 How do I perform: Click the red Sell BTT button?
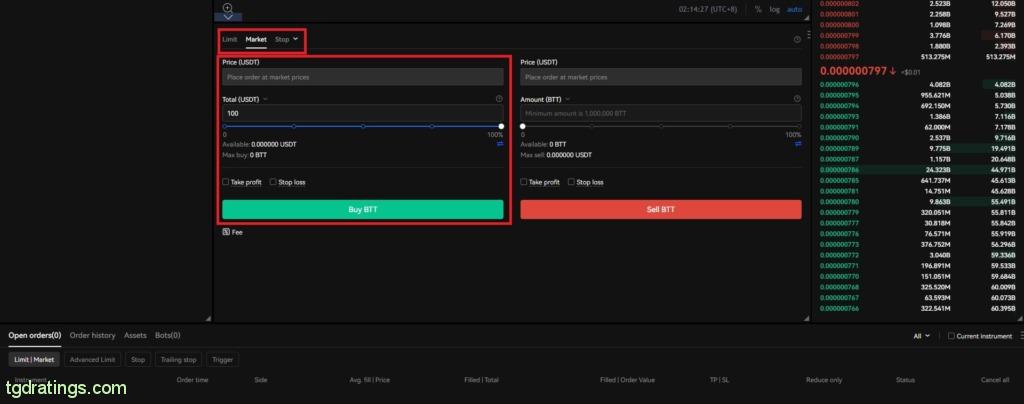pos(661,210)
